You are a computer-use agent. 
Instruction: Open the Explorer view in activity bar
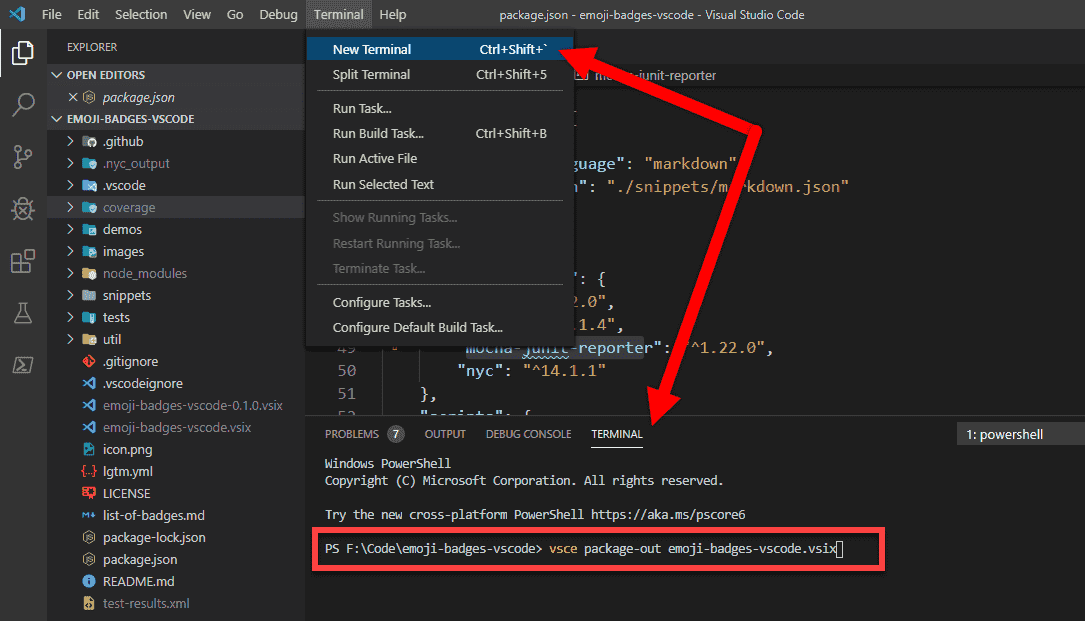click(23, 53)
